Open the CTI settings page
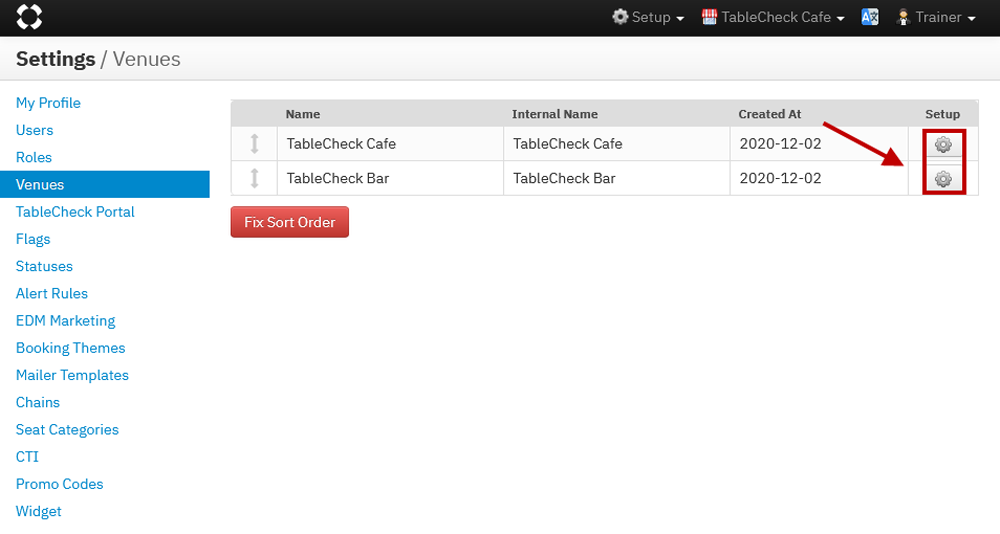The image size is (1000, 534). tap(27, 457)
